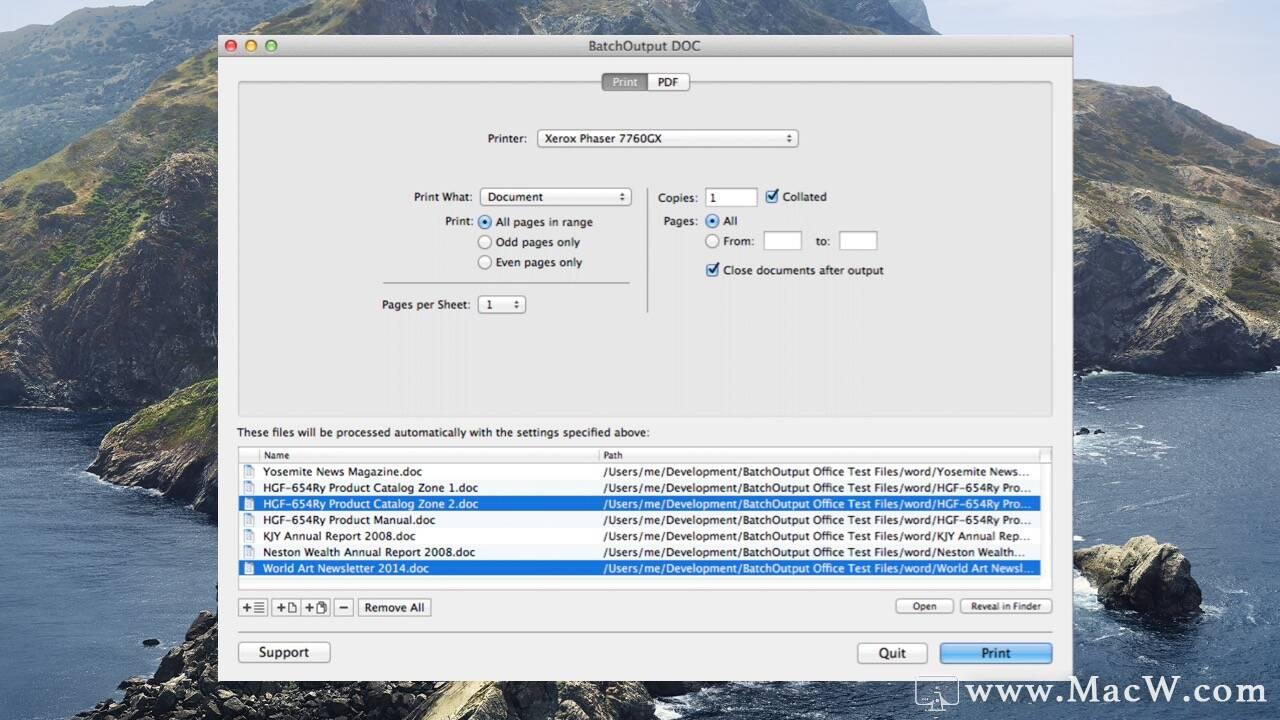Click the document icon beside World Art Newsletter 2014.doc

pyautogui.click(x=248, y=568)
